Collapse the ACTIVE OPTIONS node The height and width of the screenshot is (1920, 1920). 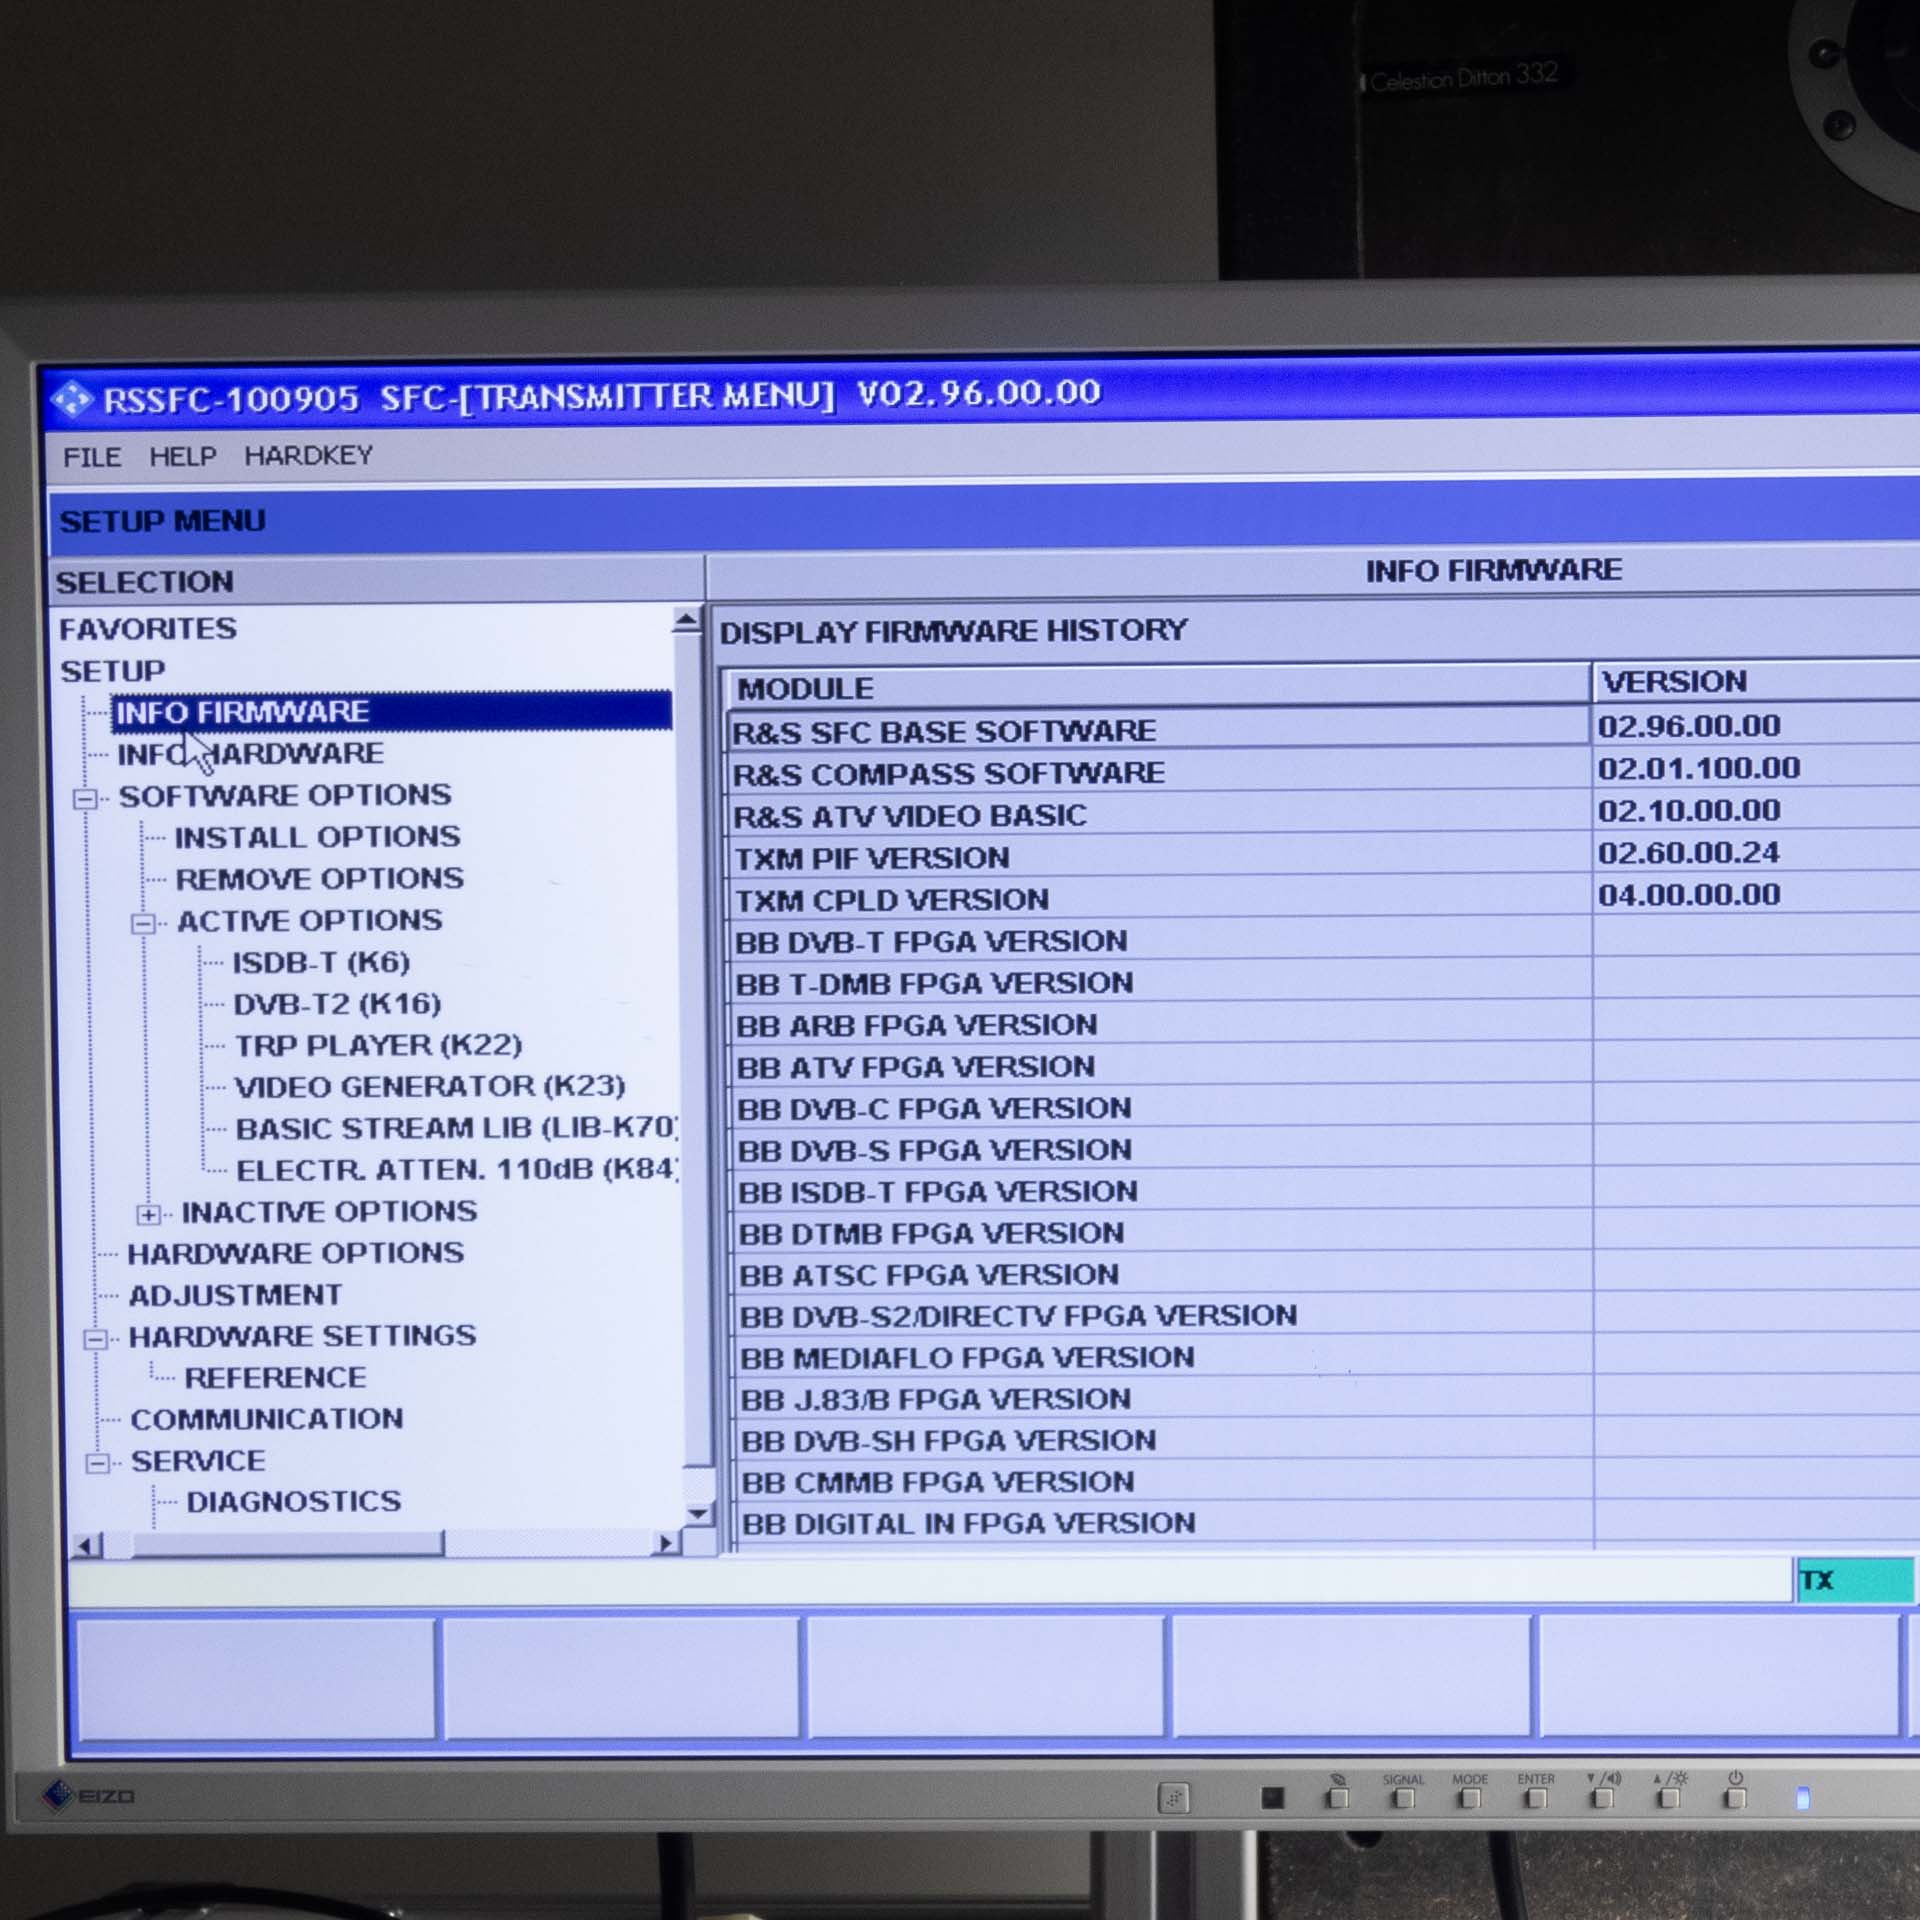tap(144, 923)
